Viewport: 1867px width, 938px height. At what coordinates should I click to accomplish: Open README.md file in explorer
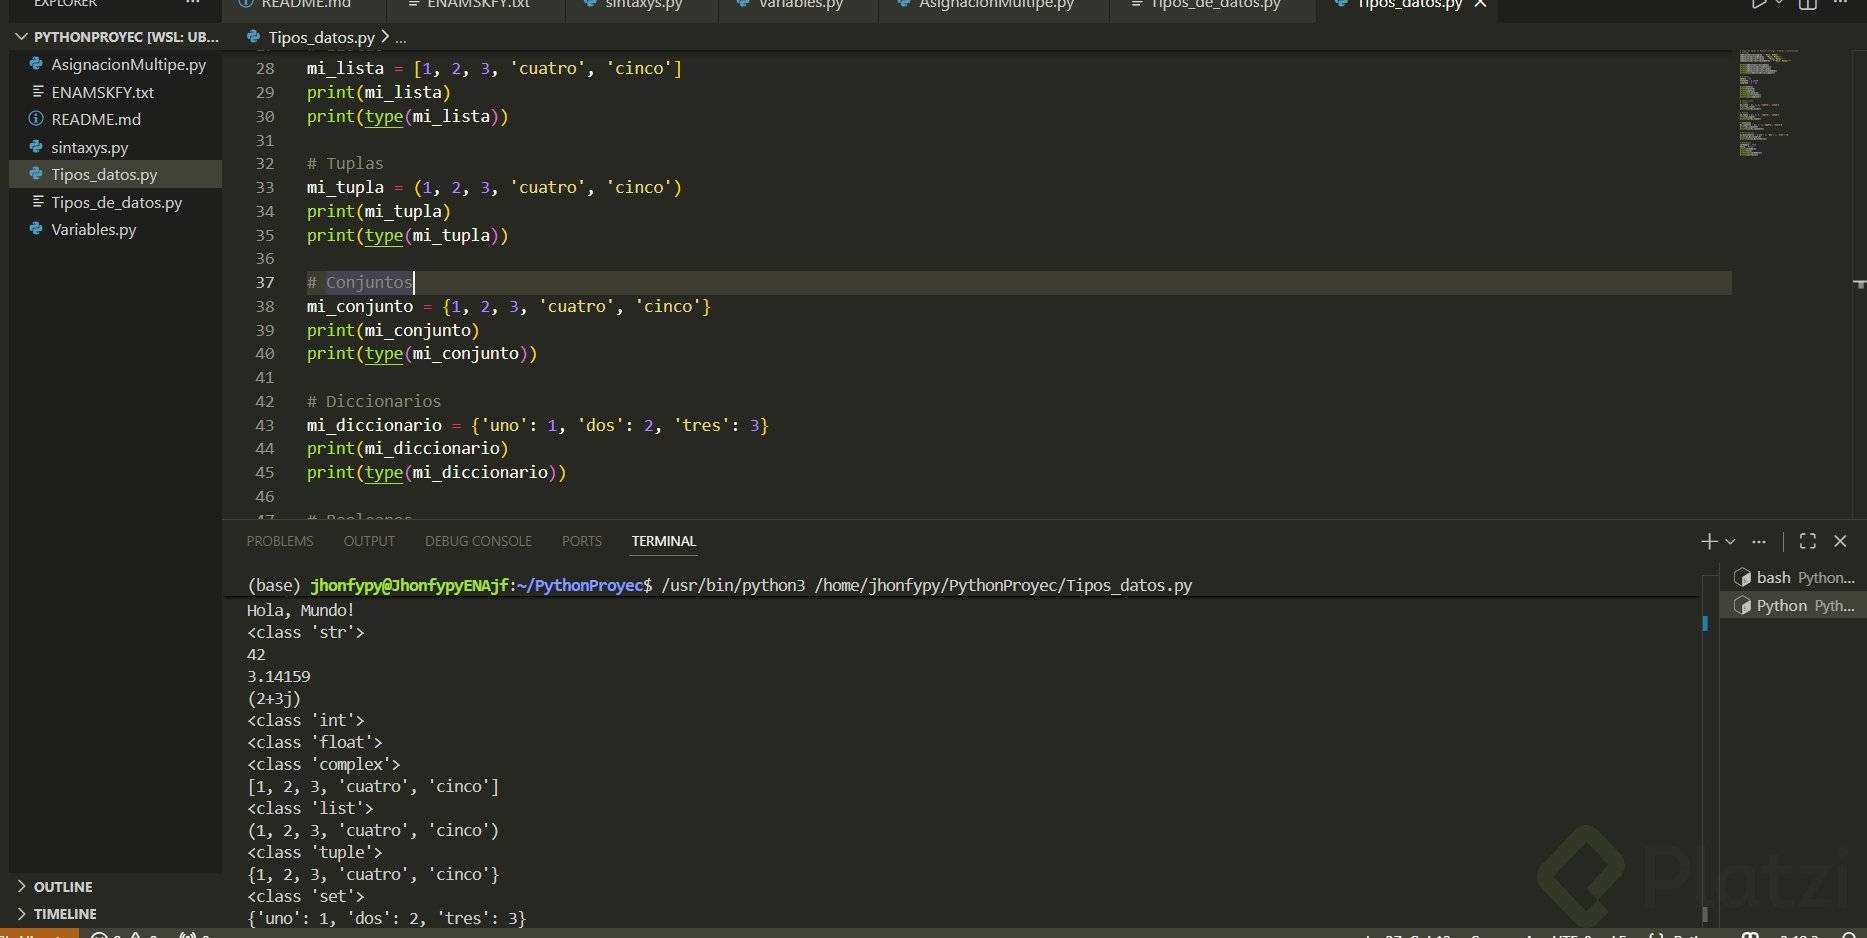[96, 119]
